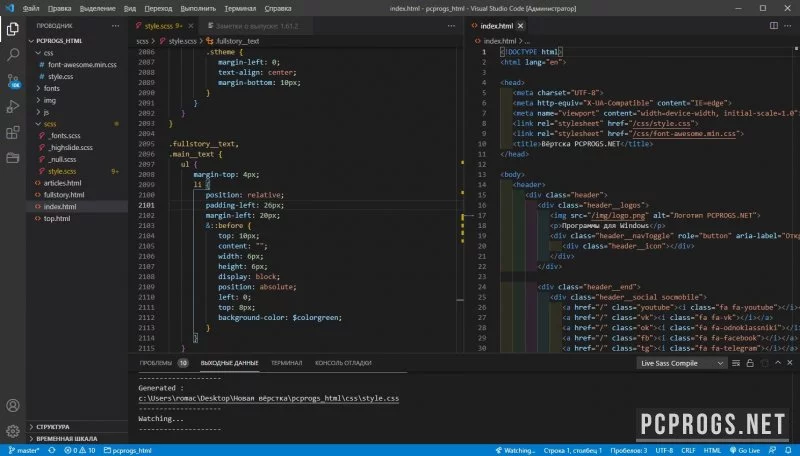The height and width of the screenshot is (456, 800).
Task: Open /img/logo.png link in index.html
Action: [x=618, y=215]
